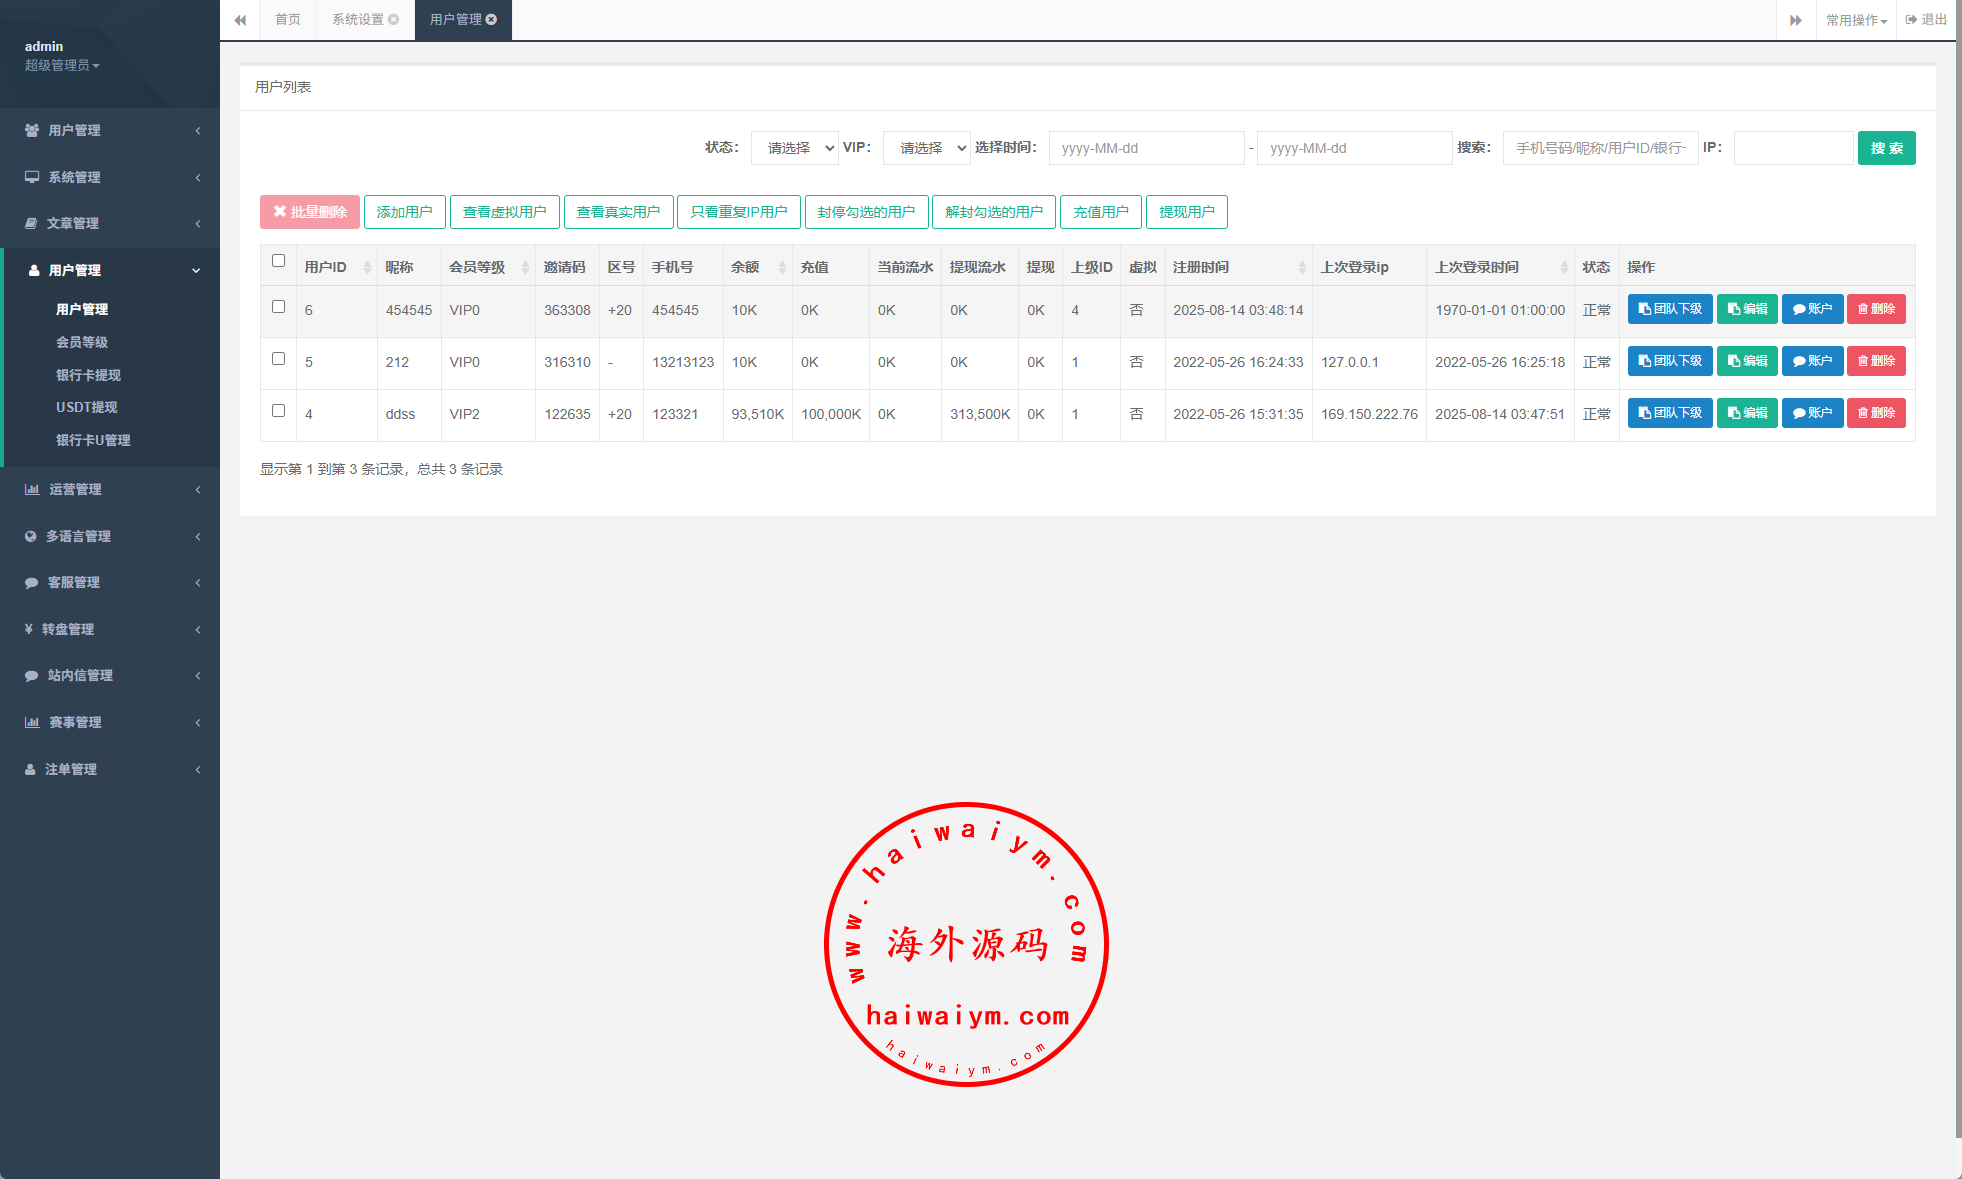Open 团队下级 for user 454545
1962x1179 pixels.
pos(1669,309)
